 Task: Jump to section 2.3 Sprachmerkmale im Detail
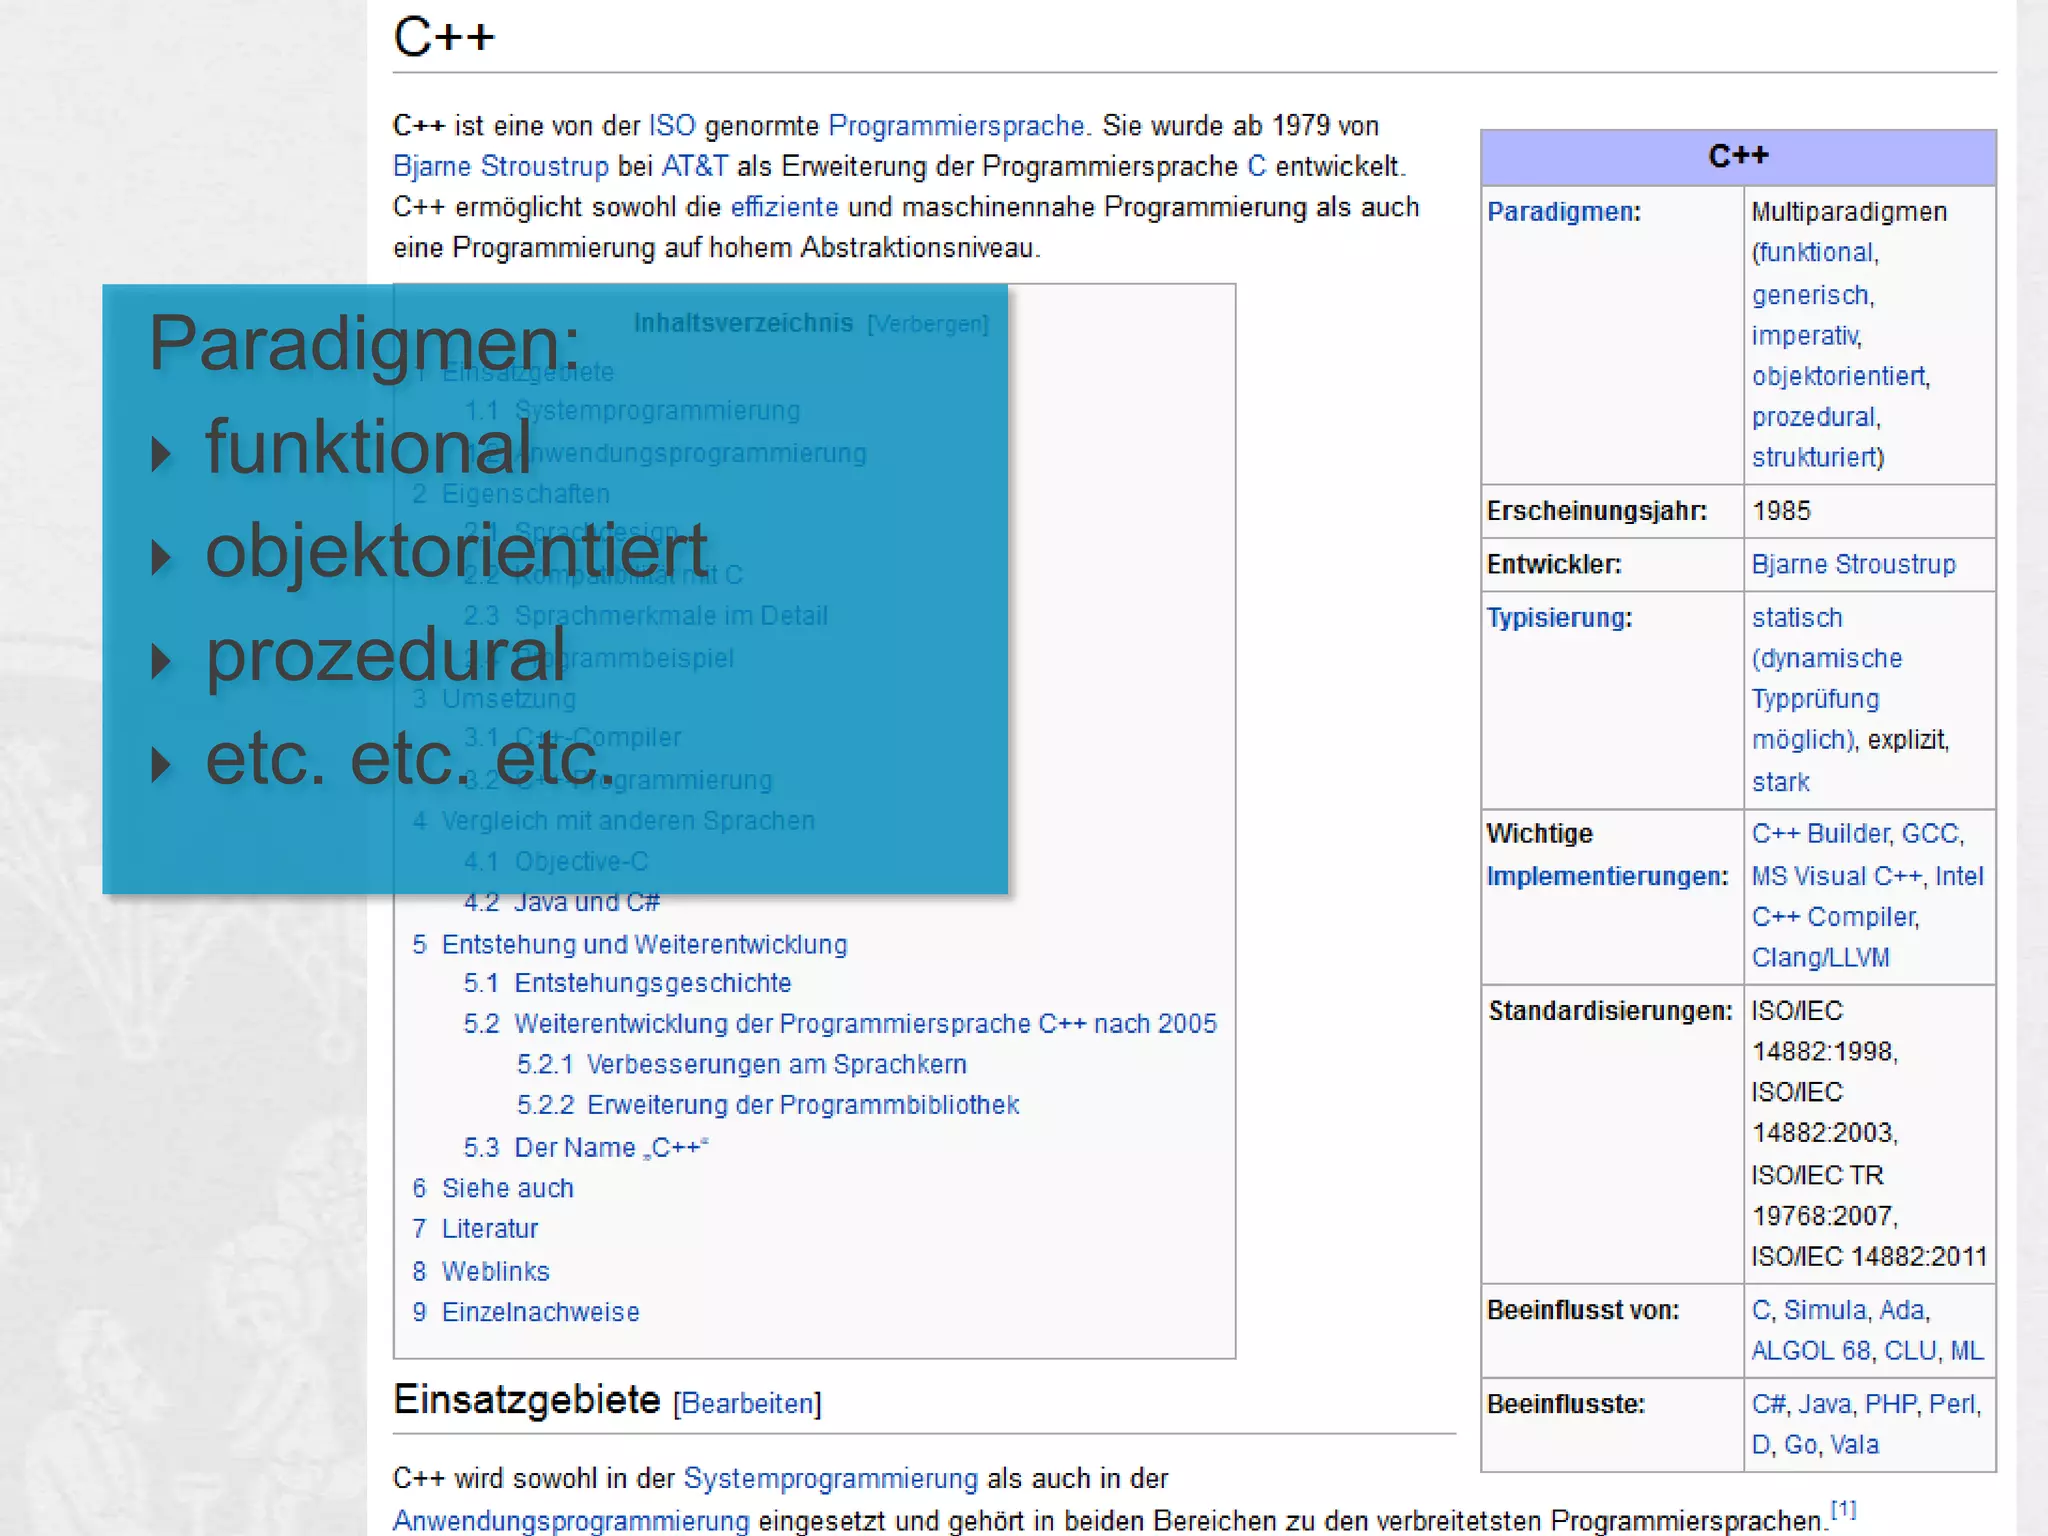pos(645,616)
